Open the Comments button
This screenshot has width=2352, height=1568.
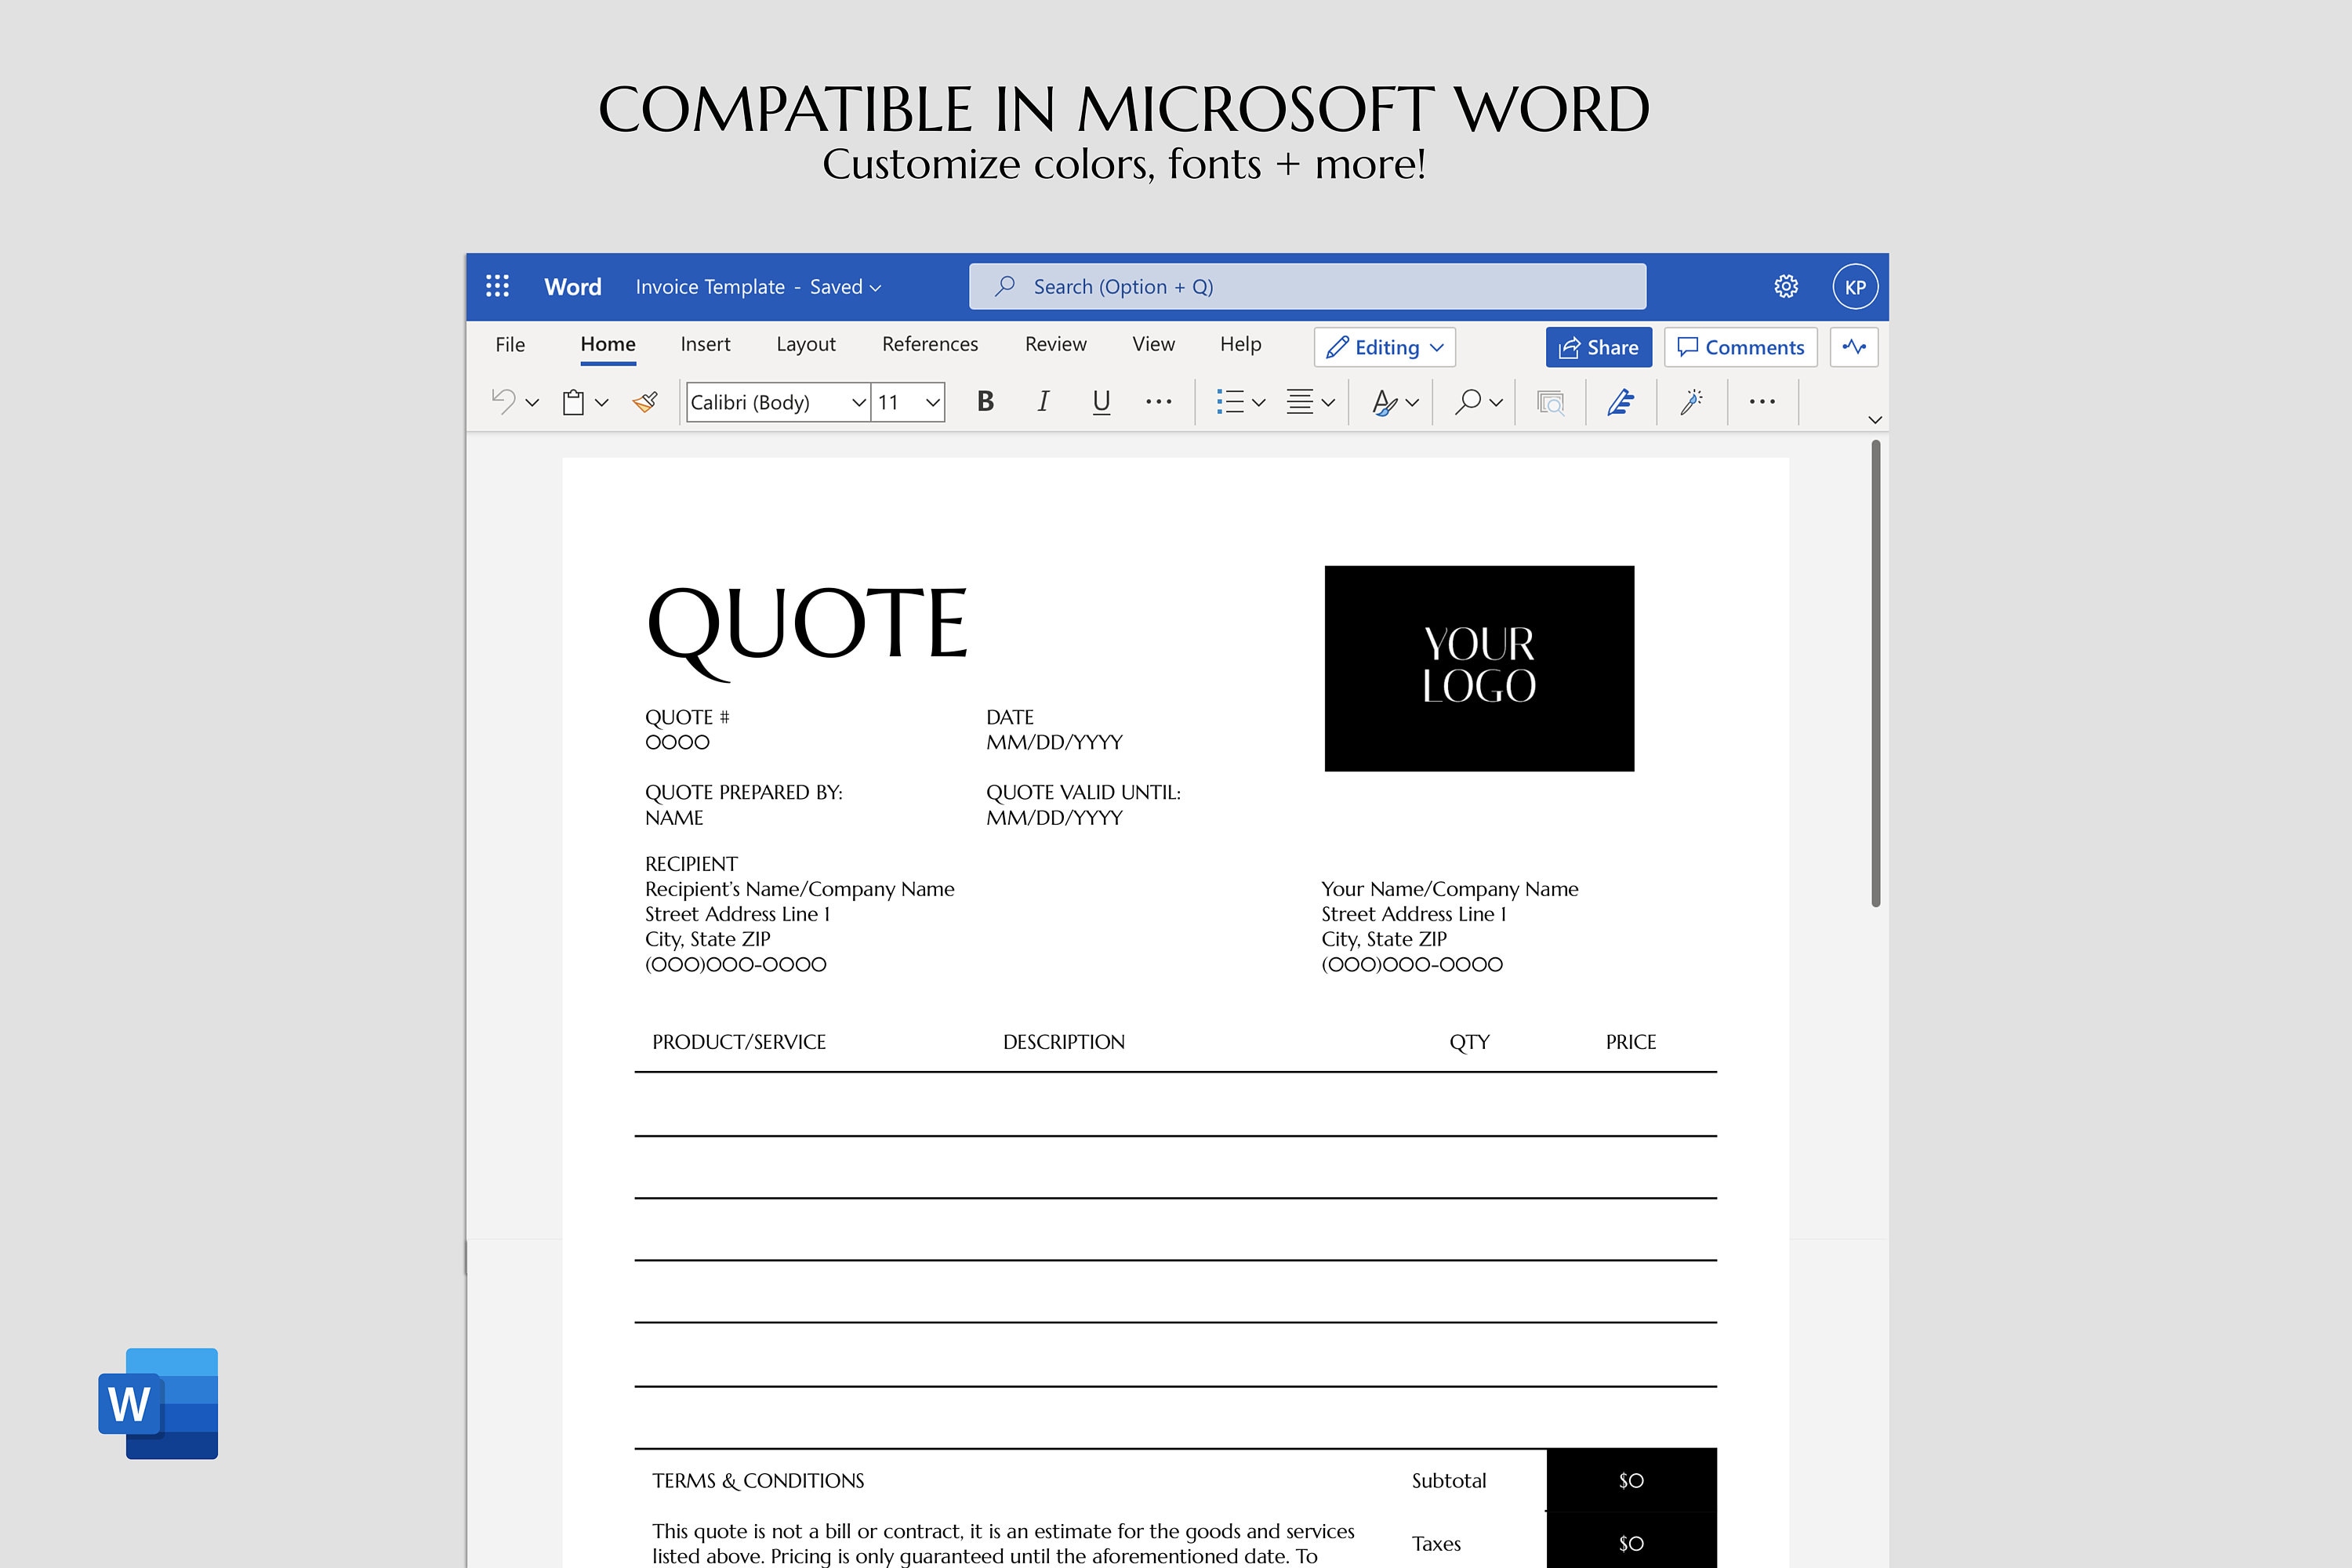click(x=1741, y=347)
